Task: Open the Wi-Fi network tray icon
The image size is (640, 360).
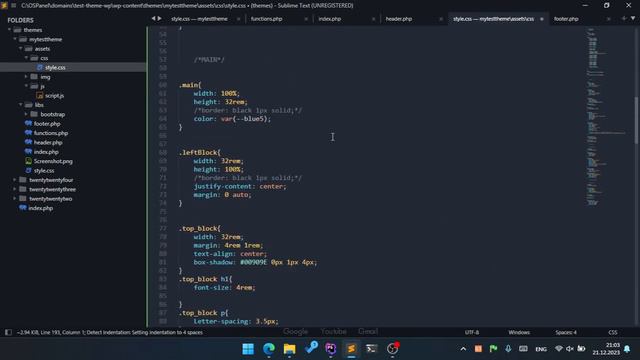Action: 559,349
